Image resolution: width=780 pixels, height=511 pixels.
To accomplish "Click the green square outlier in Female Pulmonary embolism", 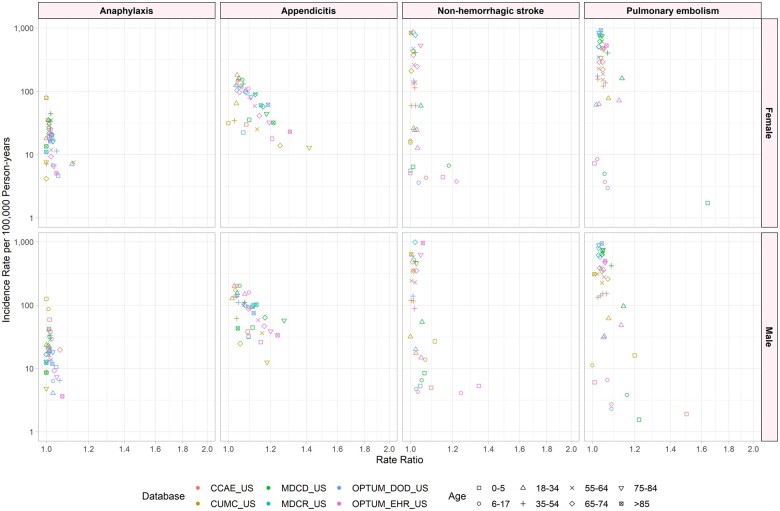I will (x=707, y=203).
